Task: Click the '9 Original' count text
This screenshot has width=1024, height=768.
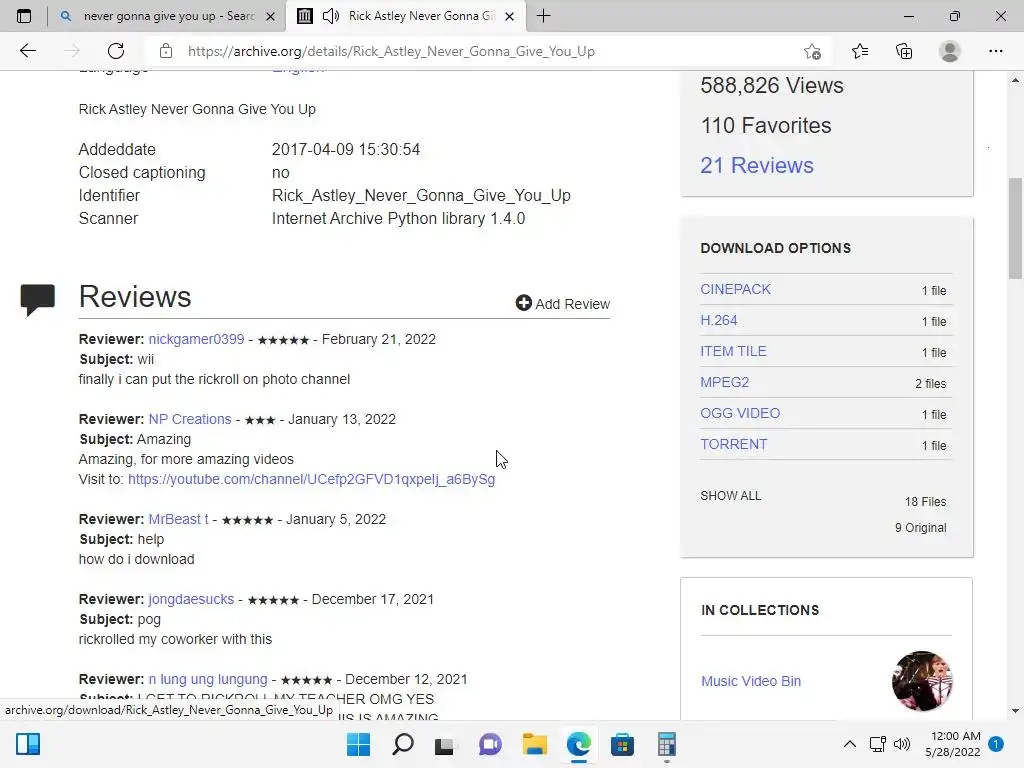Action: 921,528
